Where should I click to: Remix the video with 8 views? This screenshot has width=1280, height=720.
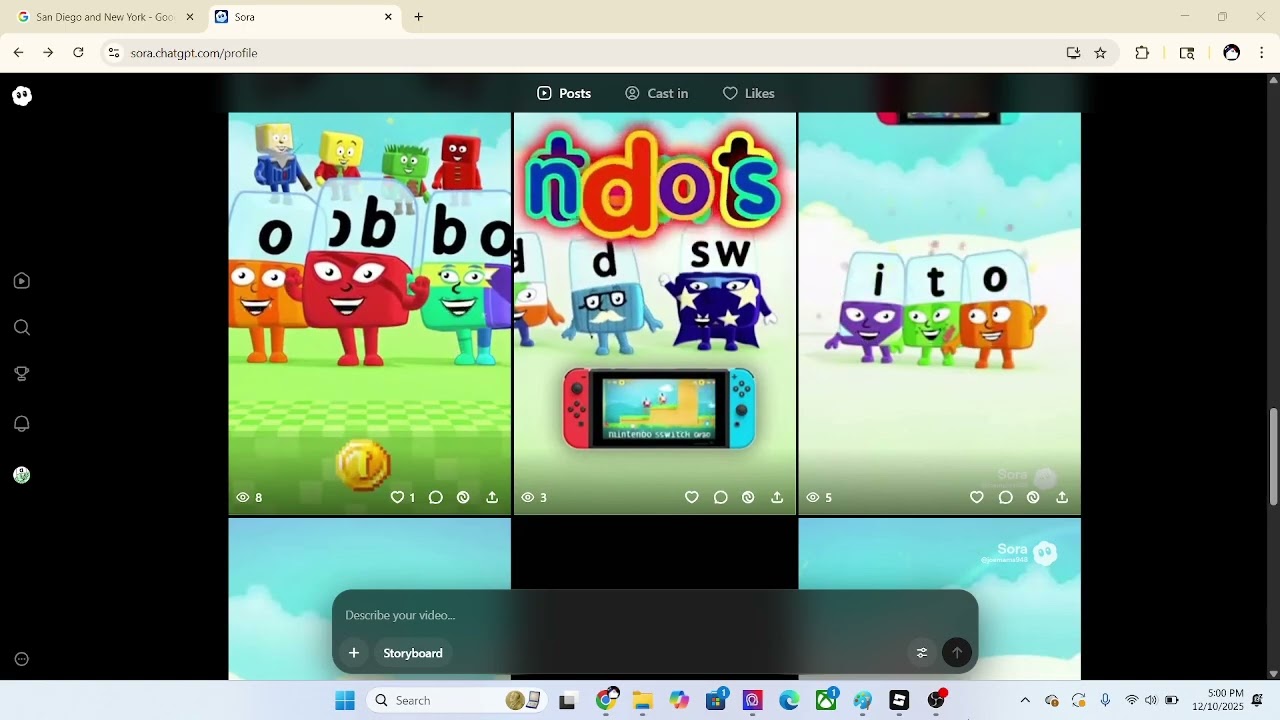[x=463, y=497]
